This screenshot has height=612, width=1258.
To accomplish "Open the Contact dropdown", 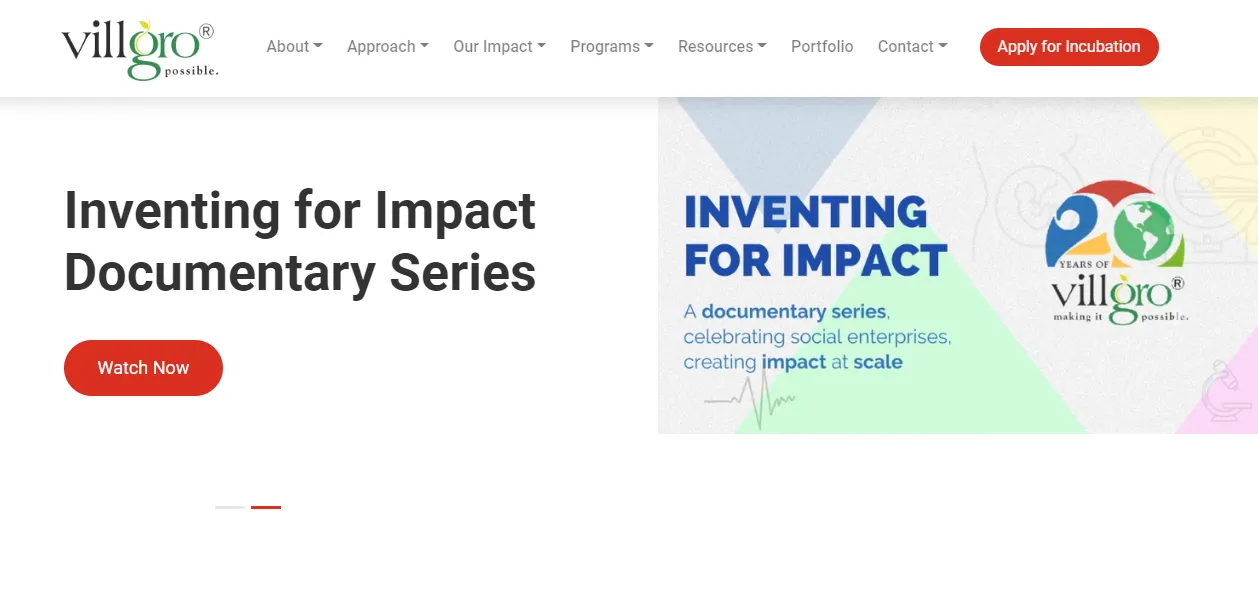I will tap(912, 47).
